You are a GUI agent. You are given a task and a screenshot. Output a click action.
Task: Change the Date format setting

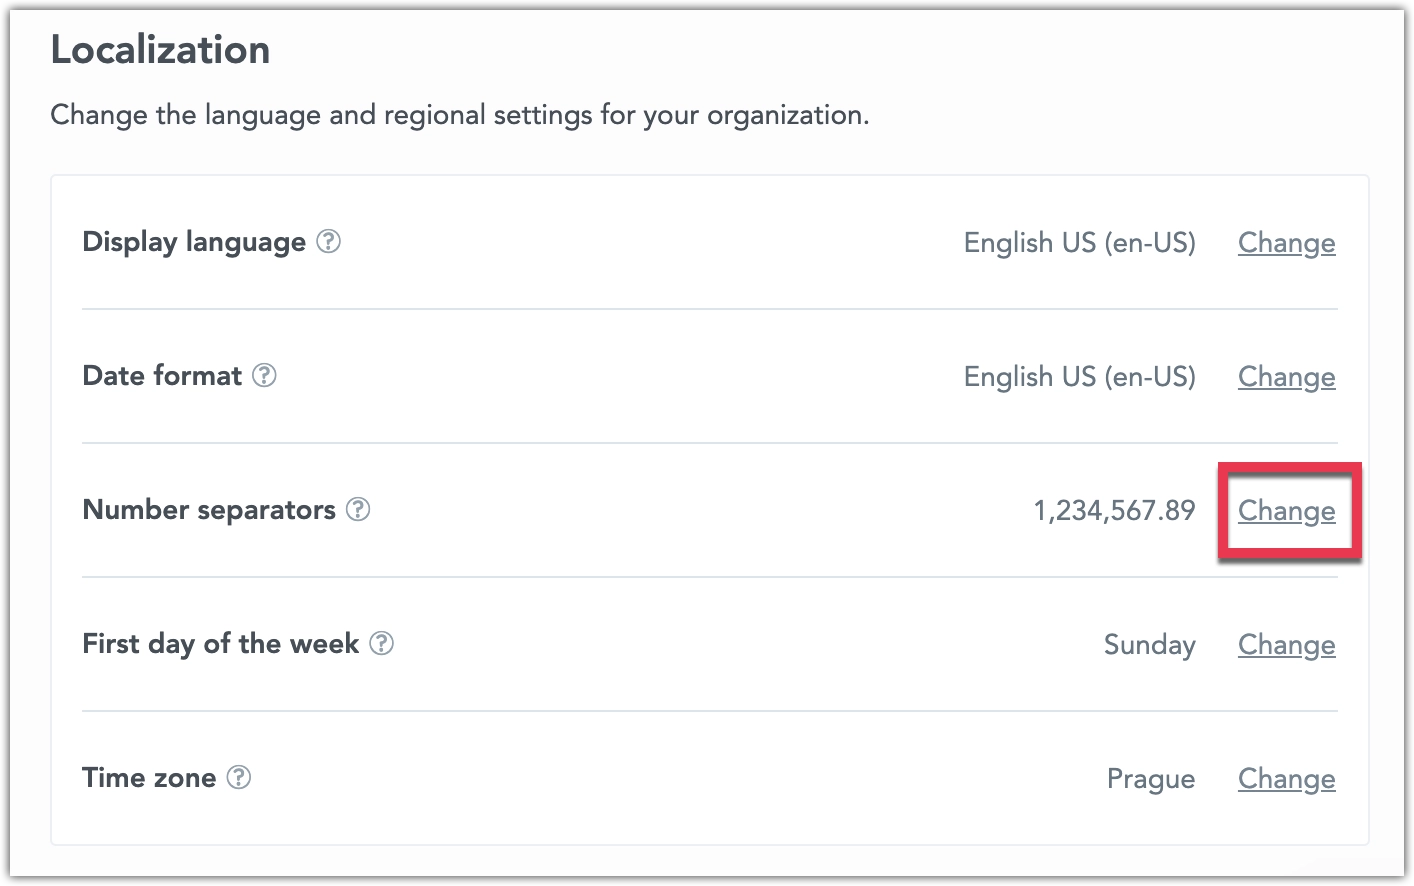[1286, 377]
